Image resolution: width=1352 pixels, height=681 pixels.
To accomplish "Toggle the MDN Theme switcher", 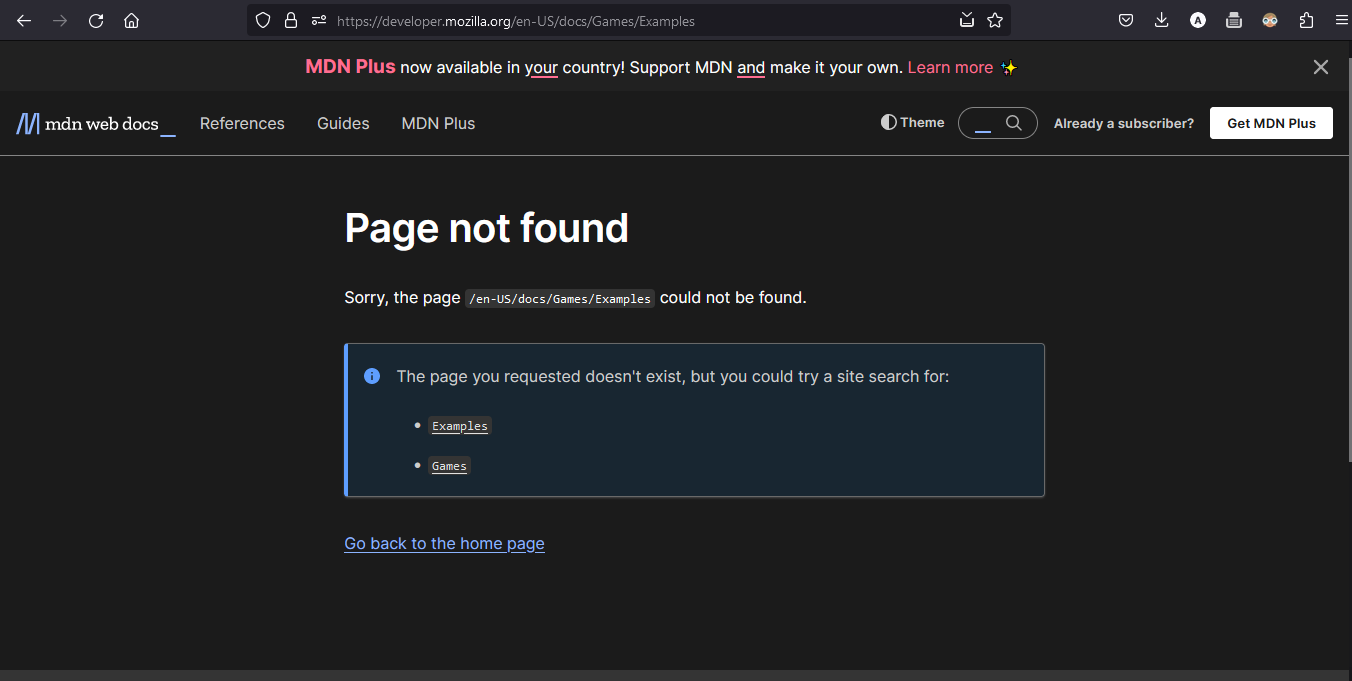I will click(x=911, y=122).
